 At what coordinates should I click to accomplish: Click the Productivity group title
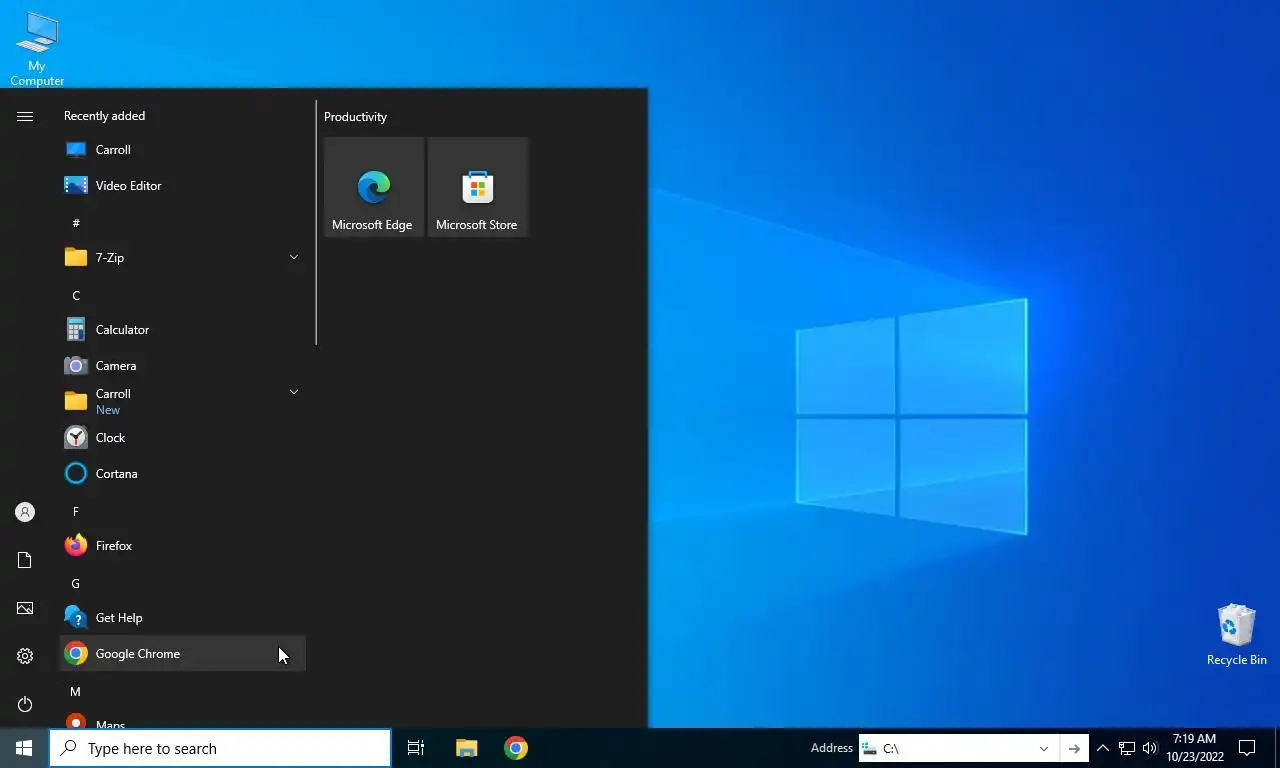355,117
